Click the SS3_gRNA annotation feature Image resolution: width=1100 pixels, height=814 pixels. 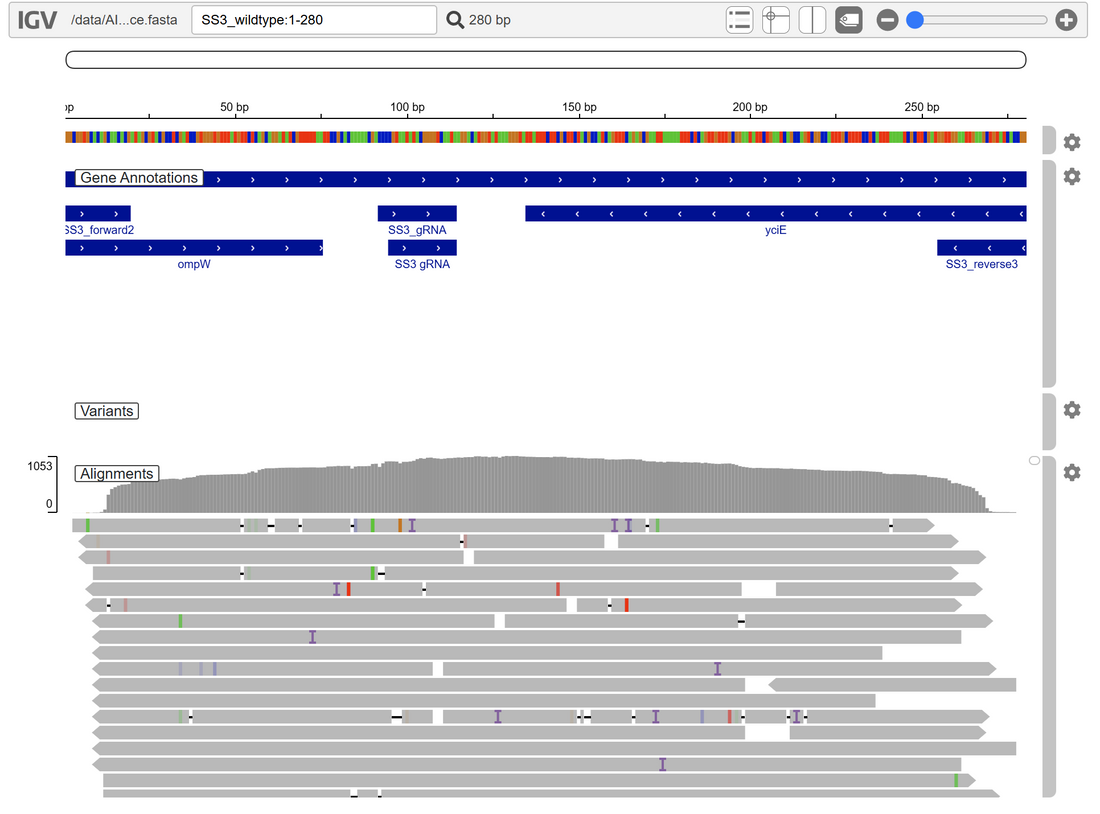point(417,213)
